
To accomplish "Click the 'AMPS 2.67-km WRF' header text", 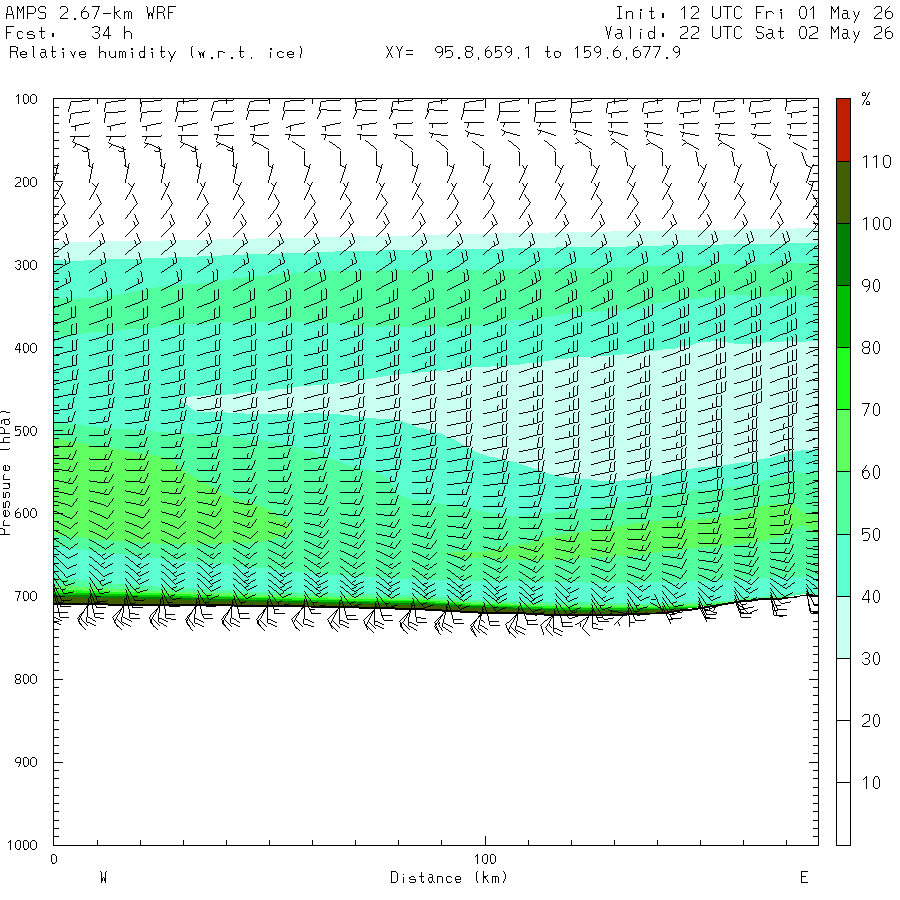I will [90, 13].
